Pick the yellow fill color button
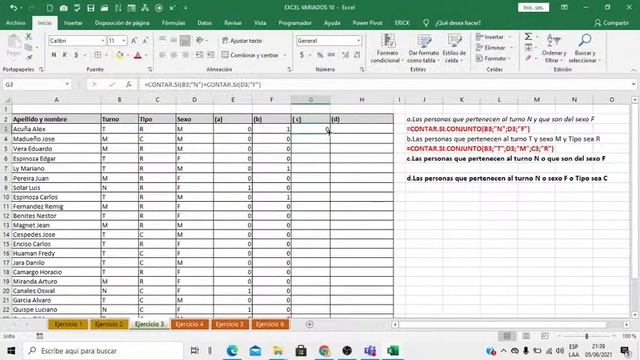 click(120, 55)
